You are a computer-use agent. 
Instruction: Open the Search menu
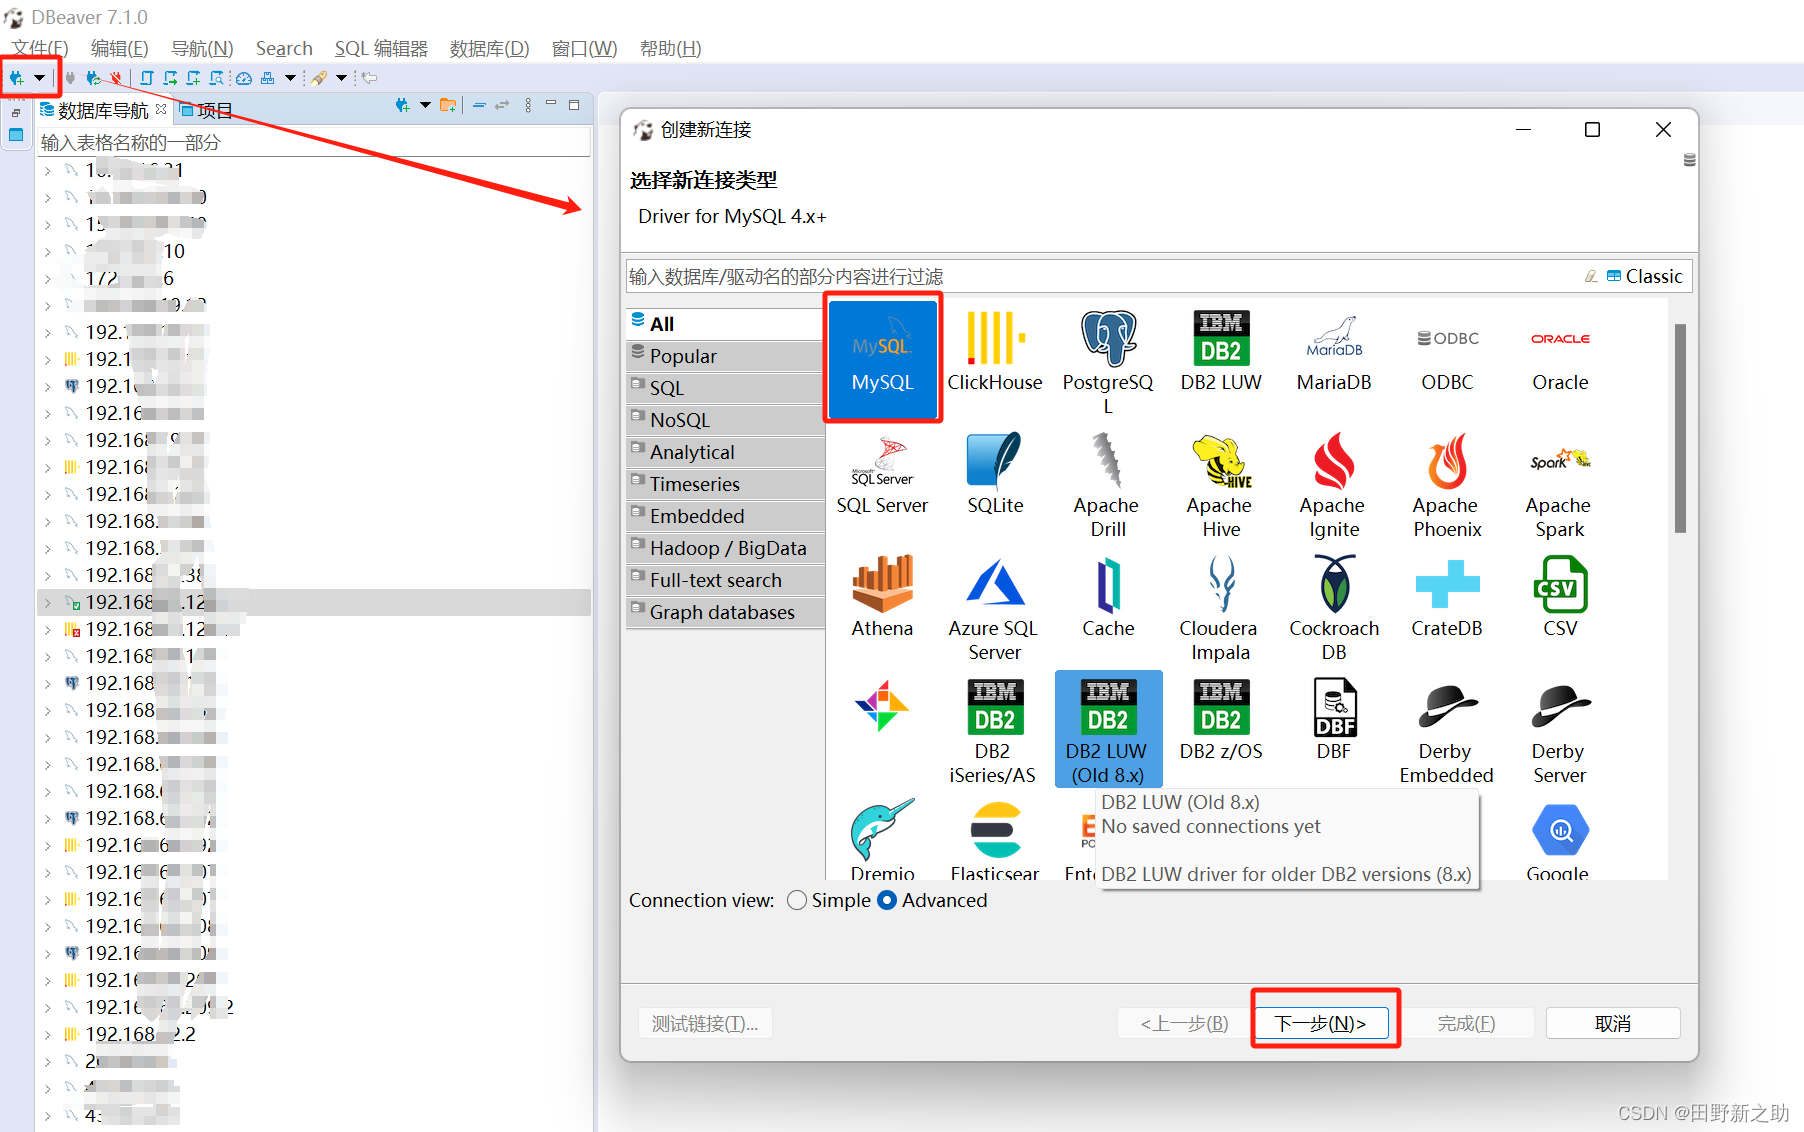pos(284,48)
